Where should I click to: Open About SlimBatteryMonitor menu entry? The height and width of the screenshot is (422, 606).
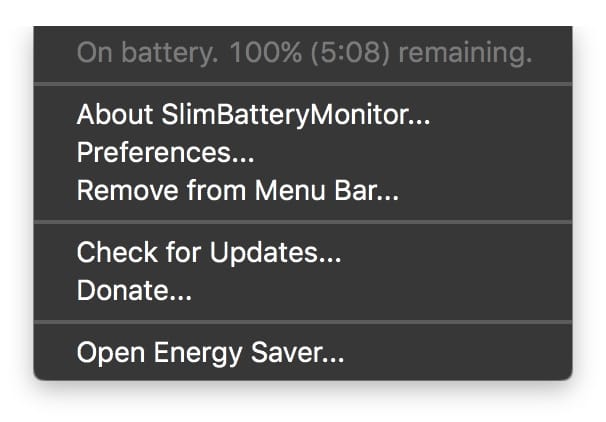(x=253, y=115)
